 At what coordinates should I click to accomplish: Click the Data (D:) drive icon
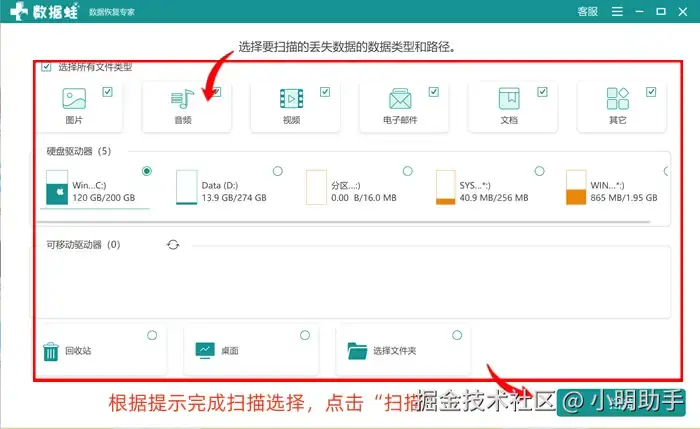pos(187,187)
